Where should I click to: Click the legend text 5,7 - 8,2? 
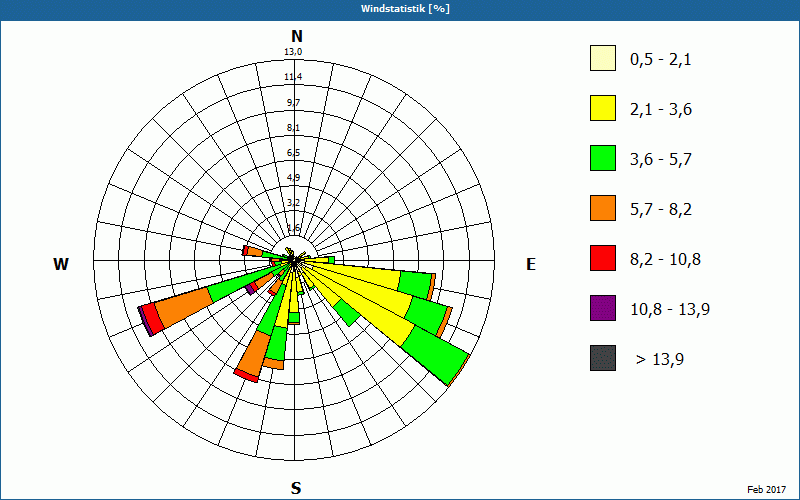coord(661,210)
